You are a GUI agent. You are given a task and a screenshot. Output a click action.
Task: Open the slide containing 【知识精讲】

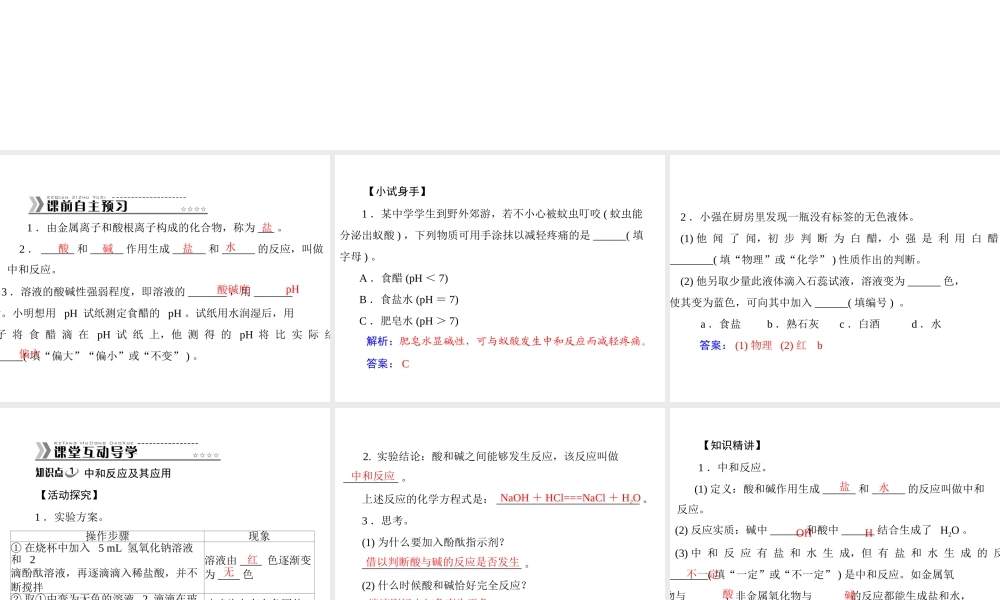click(835, 504)
